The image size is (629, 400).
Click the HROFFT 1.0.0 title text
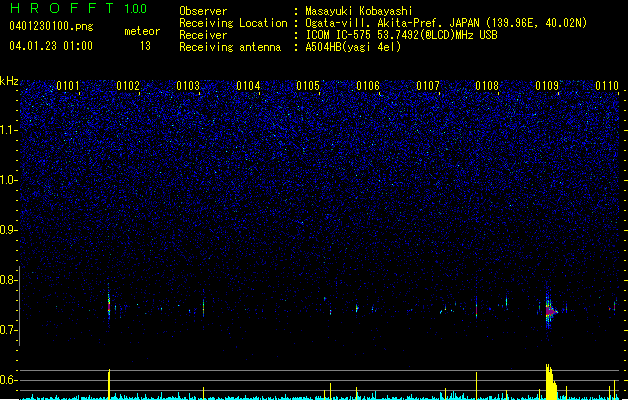[x=78, y=8]
